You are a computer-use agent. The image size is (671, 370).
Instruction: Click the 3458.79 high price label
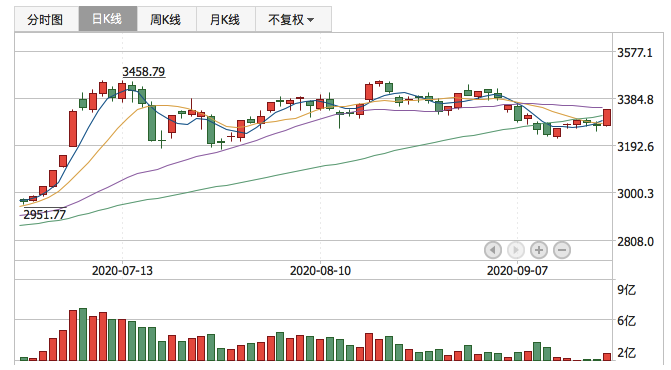pos(143,71)
